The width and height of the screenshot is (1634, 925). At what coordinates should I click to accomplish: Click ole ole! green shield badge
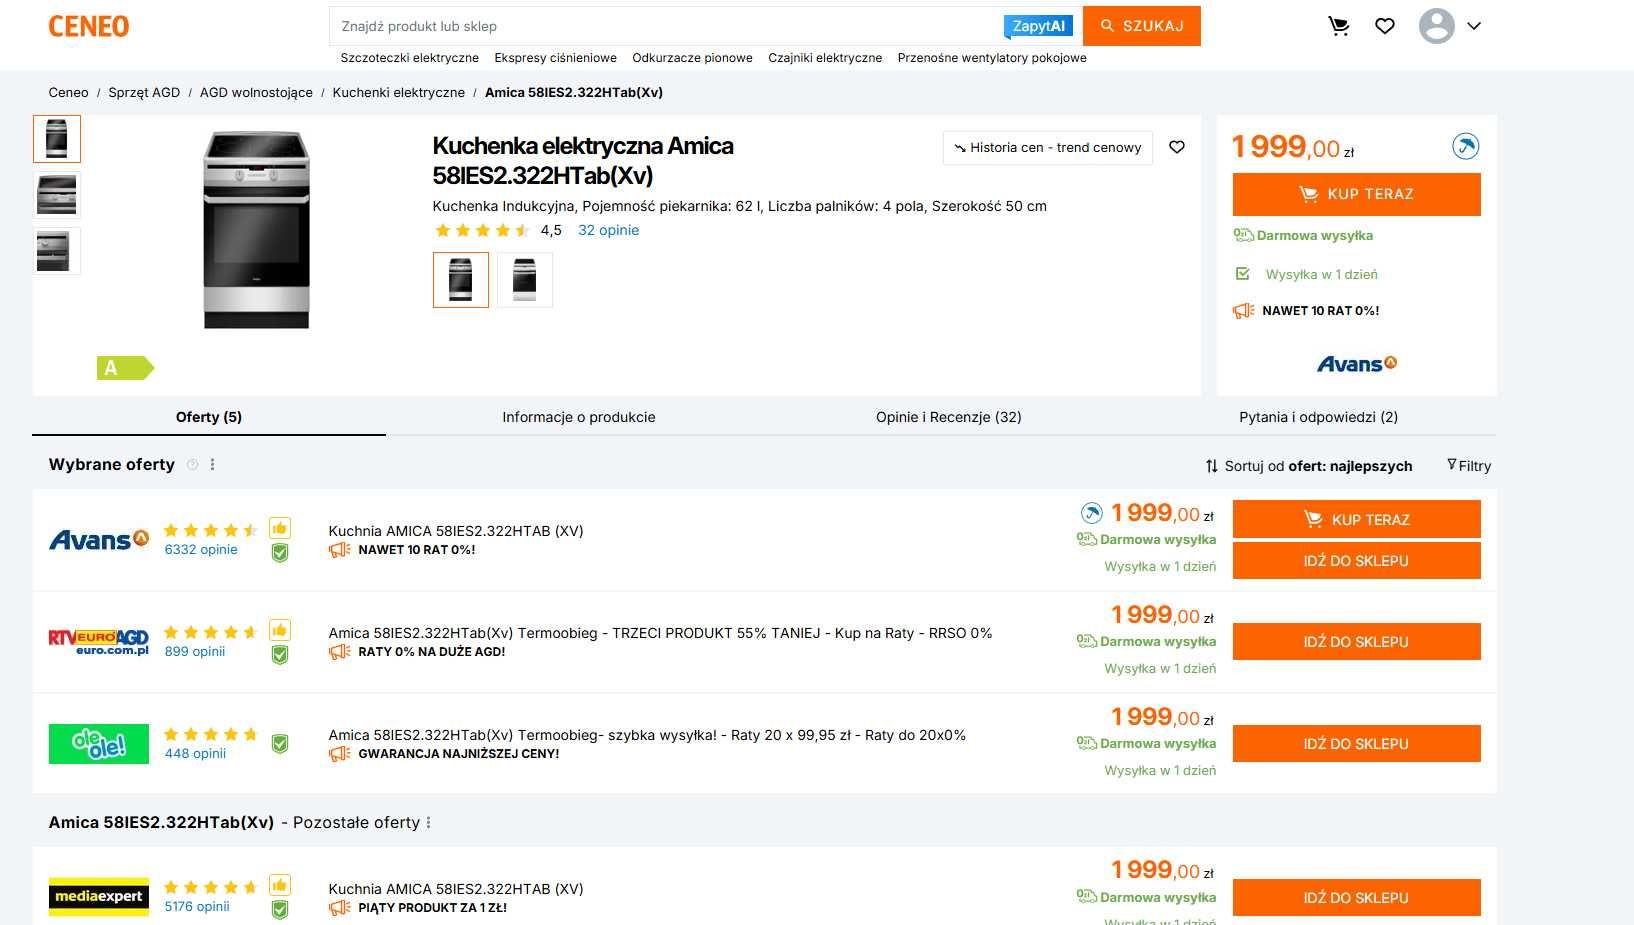(280, 744)
